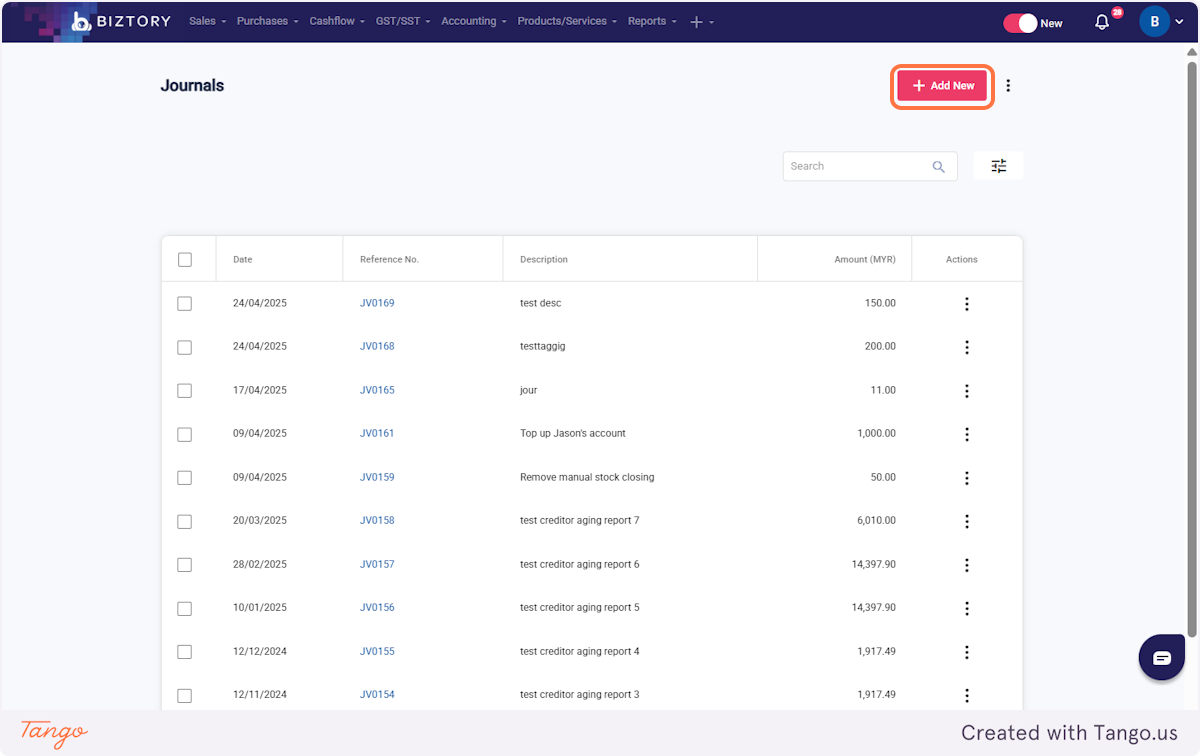Screen dimensions: 1200x756
Task: Open actions menu for JV0158
Action: pyautogui.click(x=967, y=521)
